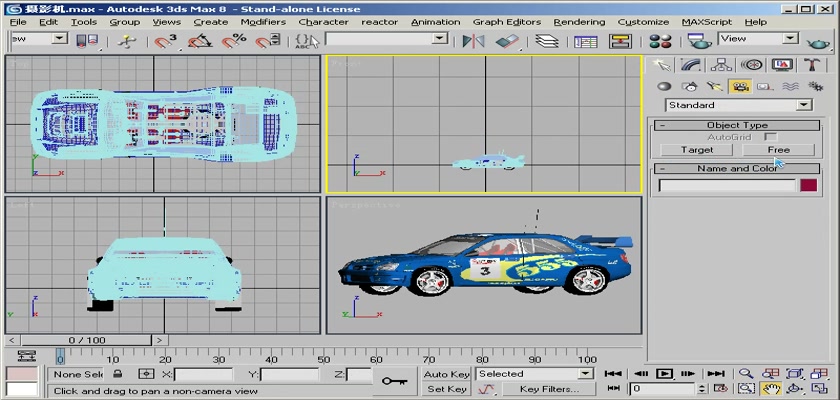Open the MAXScript menu
The image size is (840, 400).
(707, 22)
